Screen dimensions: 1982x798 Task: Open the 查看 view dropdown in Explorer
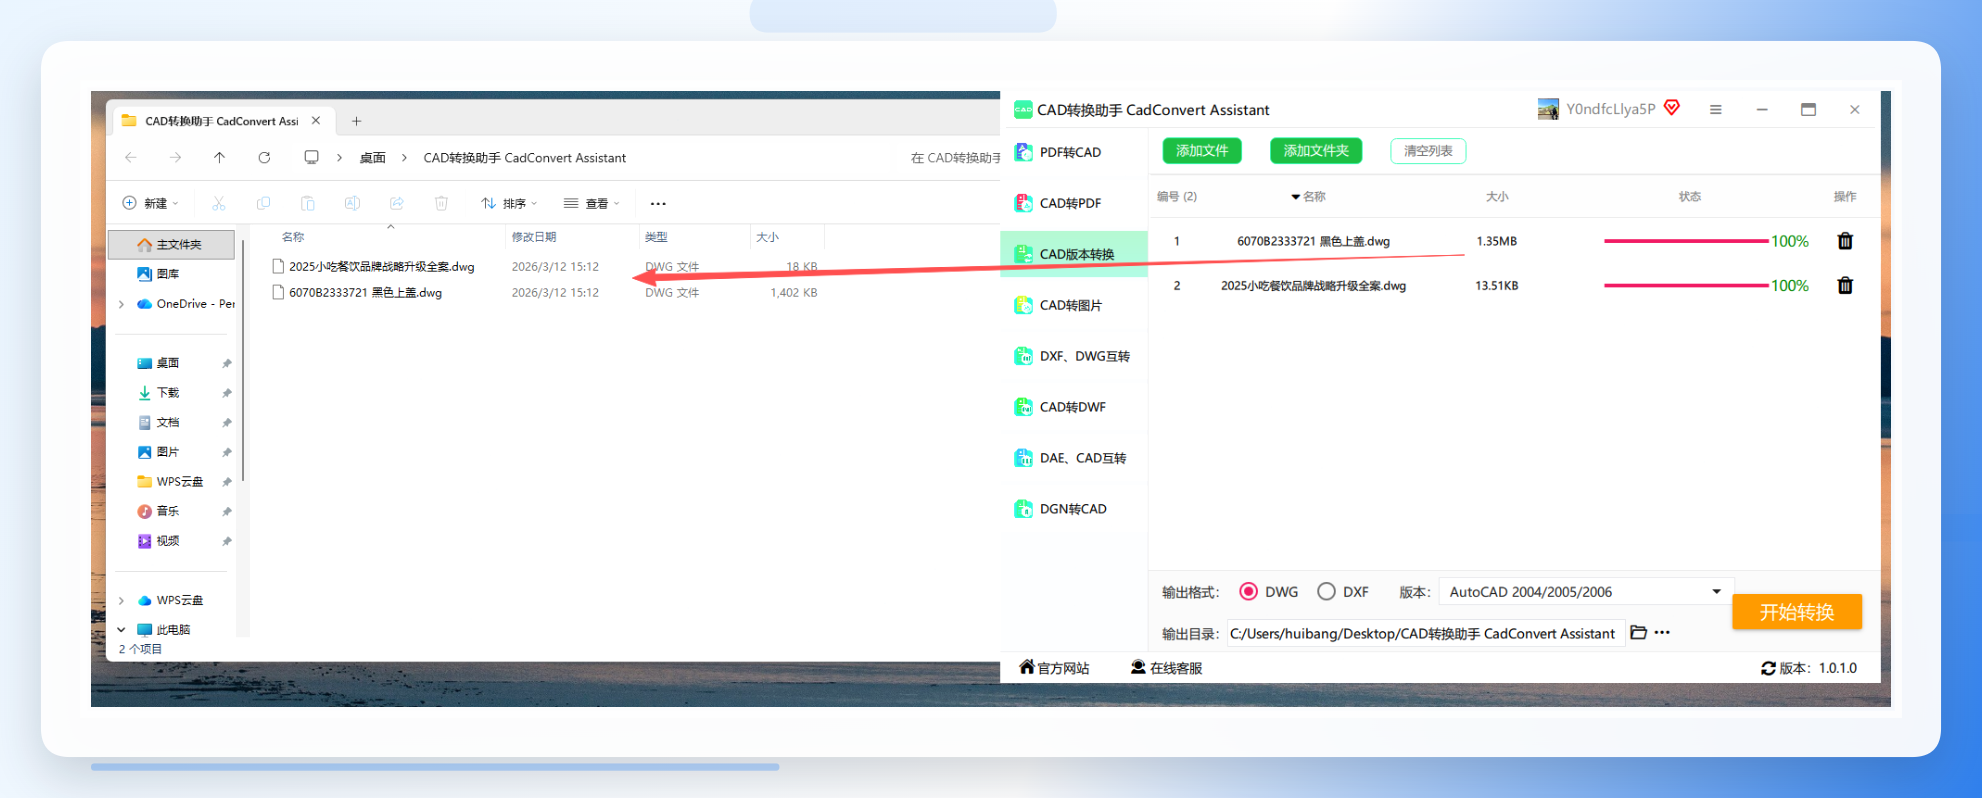coord(592,203)
